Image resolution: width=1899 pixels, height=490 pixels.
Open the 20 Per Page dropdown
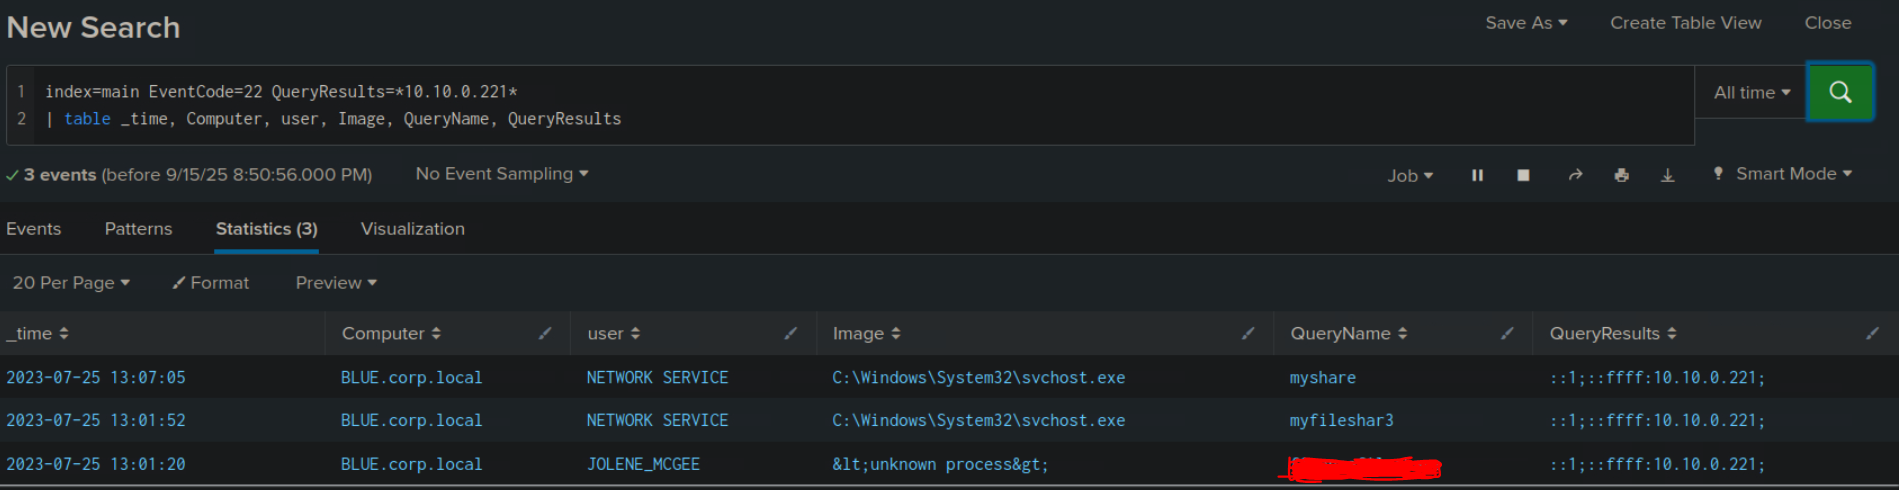point(71,283)
